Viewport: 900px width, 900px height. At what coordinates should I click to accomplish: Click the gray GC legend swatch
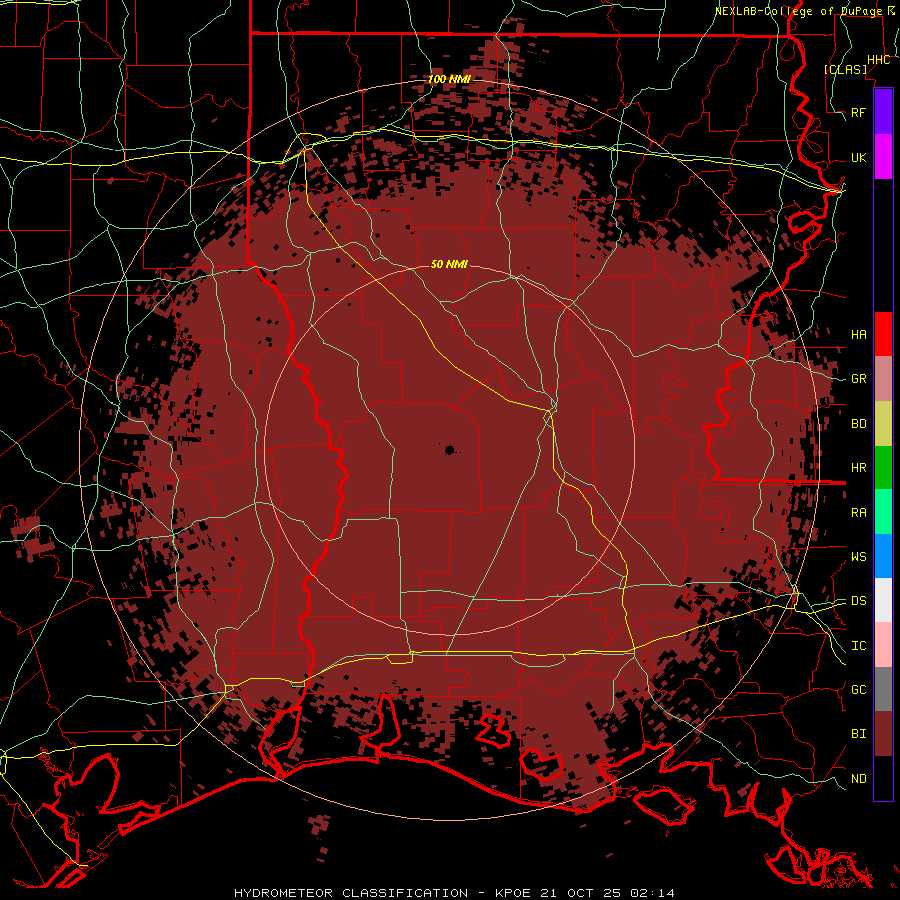[883, 689]
